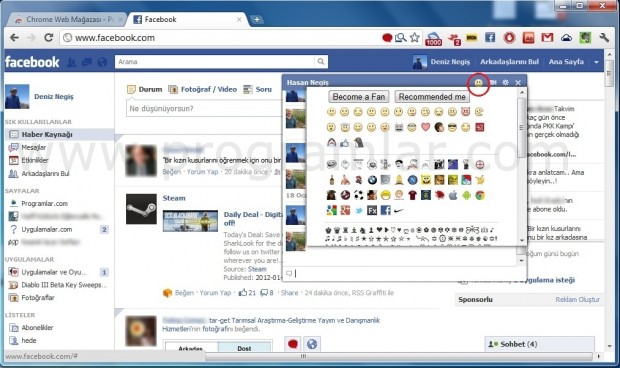Viewport: 620px width, 368px height.
Task: Select the Soru question tab
Action: [257, 89]
